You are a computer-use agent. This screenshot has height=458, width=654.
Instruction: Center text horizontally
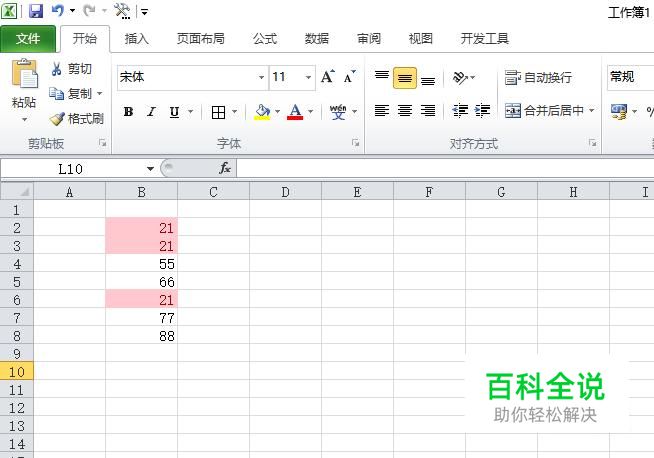405,111
